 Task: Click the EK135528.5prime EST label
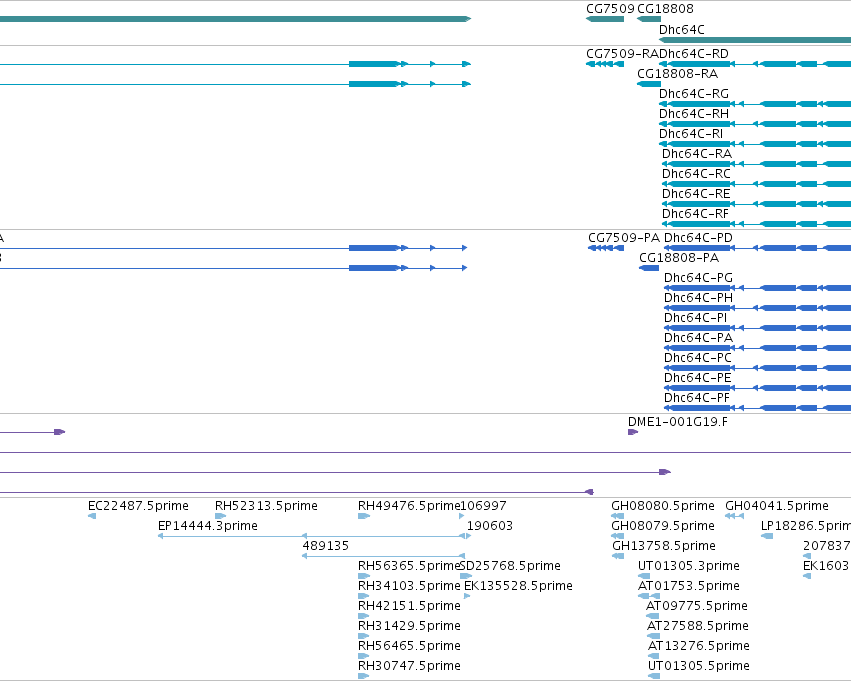tap(518, 587)
